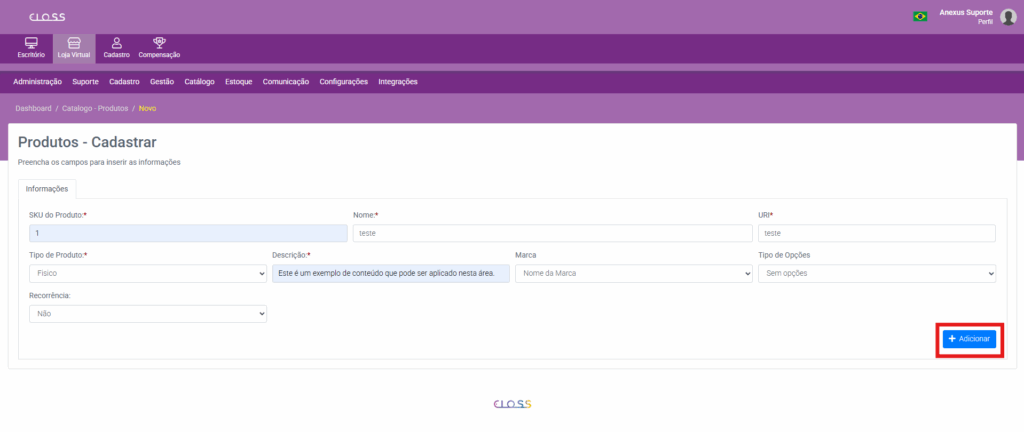The image size is (1024, 432).
Task: Expand the Recorrência dropdown
Action: coord(148,313)
